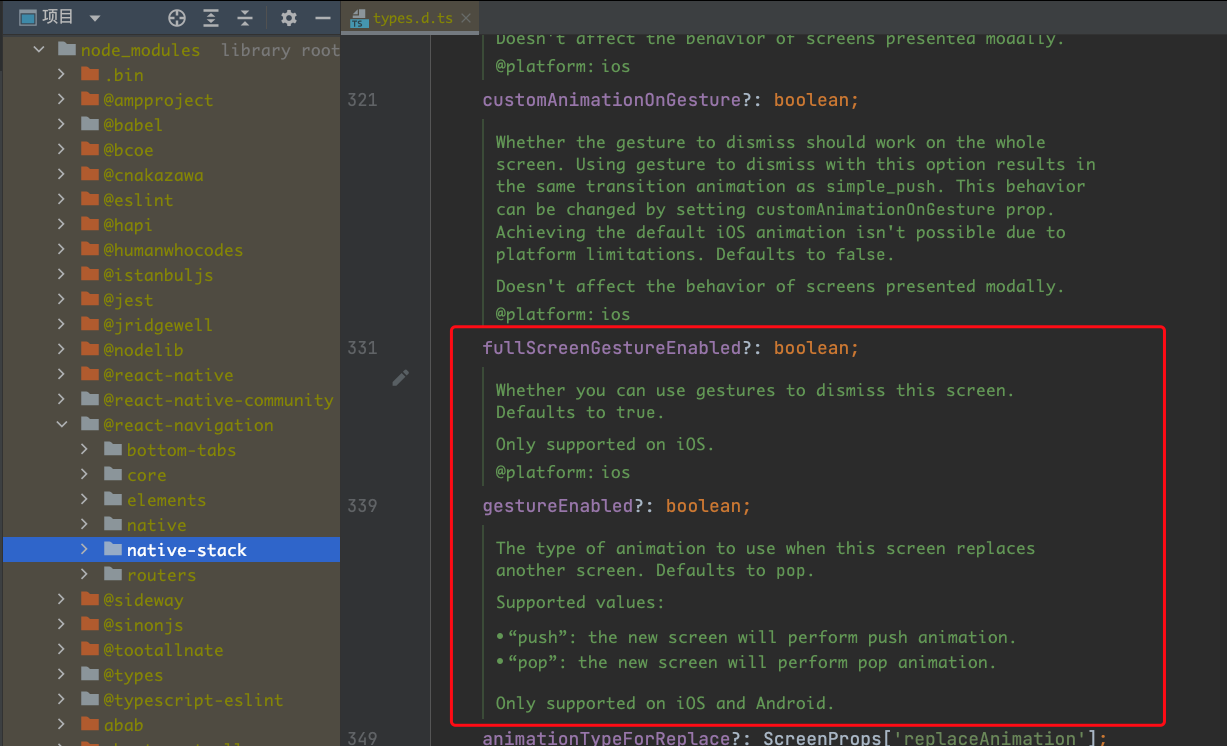Click the elements folder icon
The height and width of the screenshot is (746, 1227).
click(113, 500)
